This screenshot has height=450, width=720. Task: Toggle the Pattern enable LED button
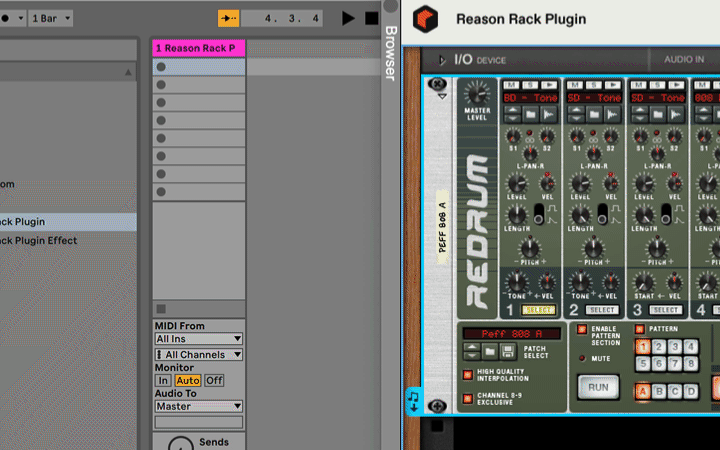click(x=639, y=329)
